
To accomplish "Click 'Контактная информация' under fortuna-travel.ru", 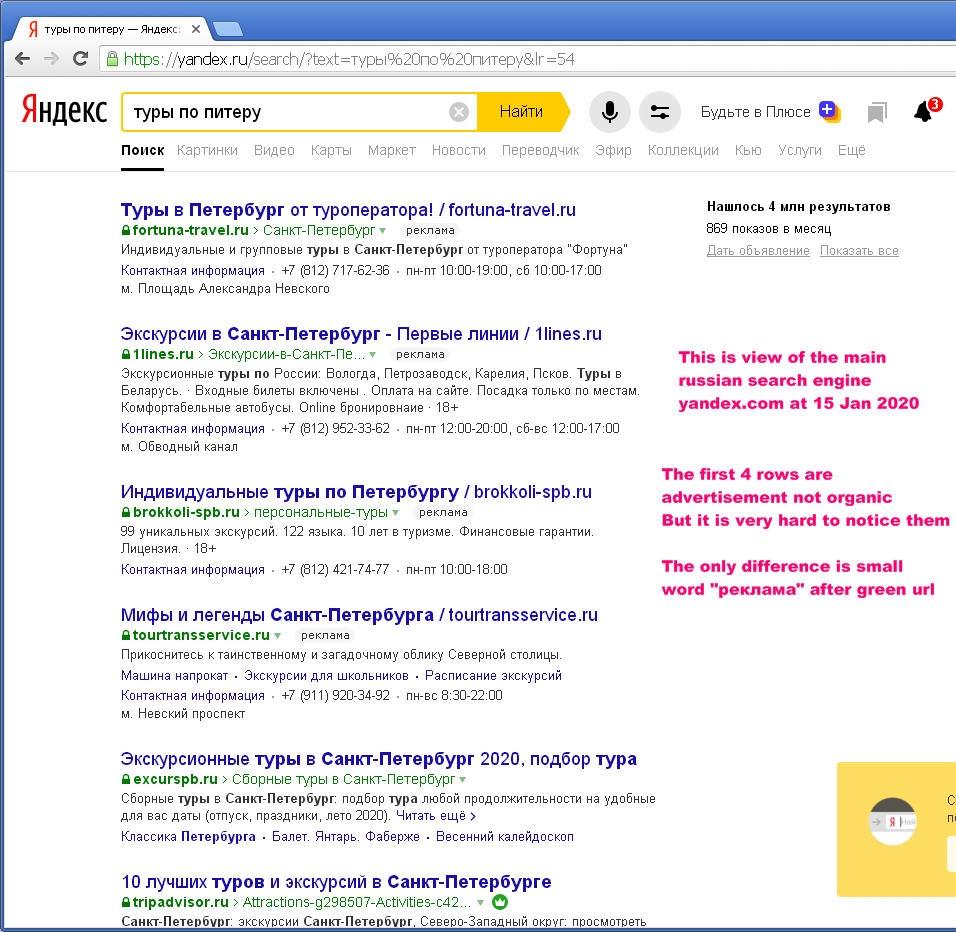I will point(193,271).
